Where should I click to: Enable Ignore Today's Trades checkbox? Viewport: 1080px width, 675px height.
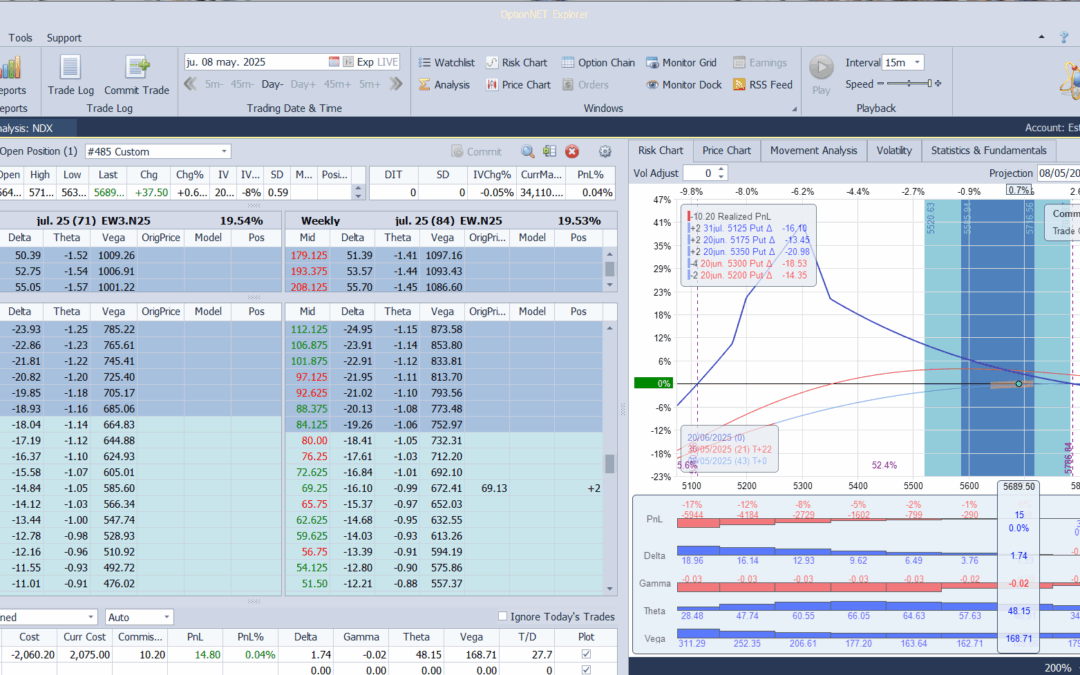[x=503, y=617]
